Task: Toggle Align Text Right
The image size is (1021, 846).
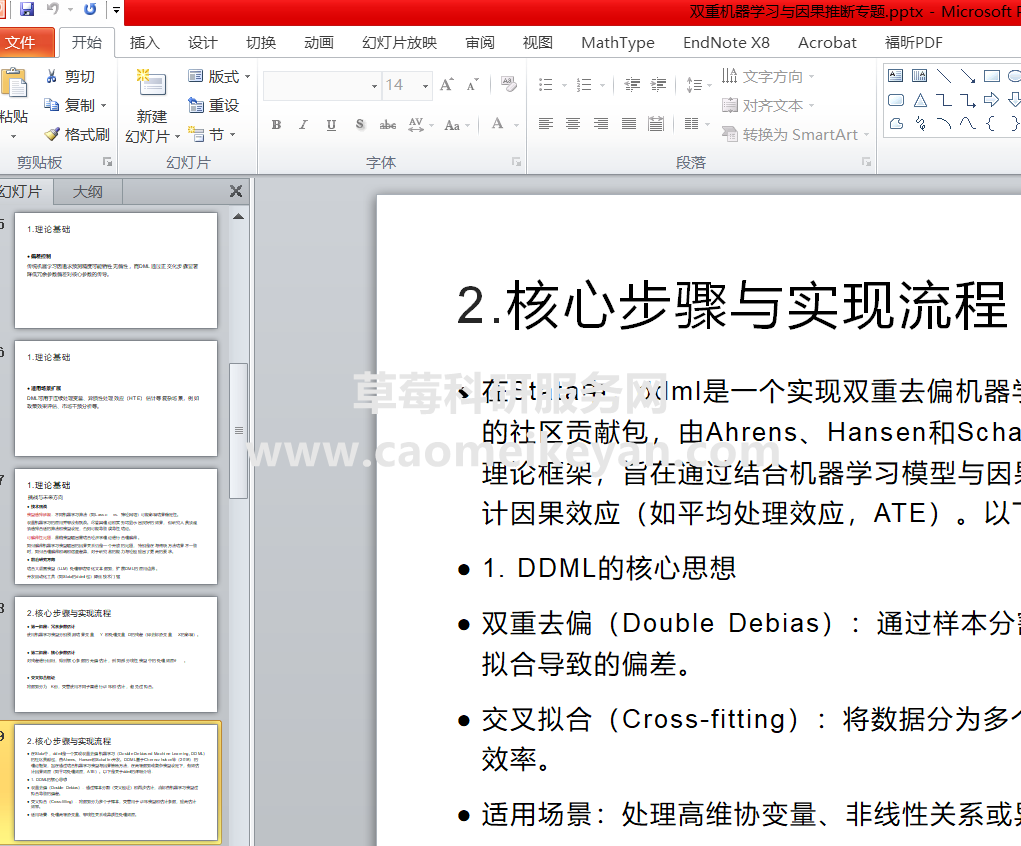Action: pos(601,124)
